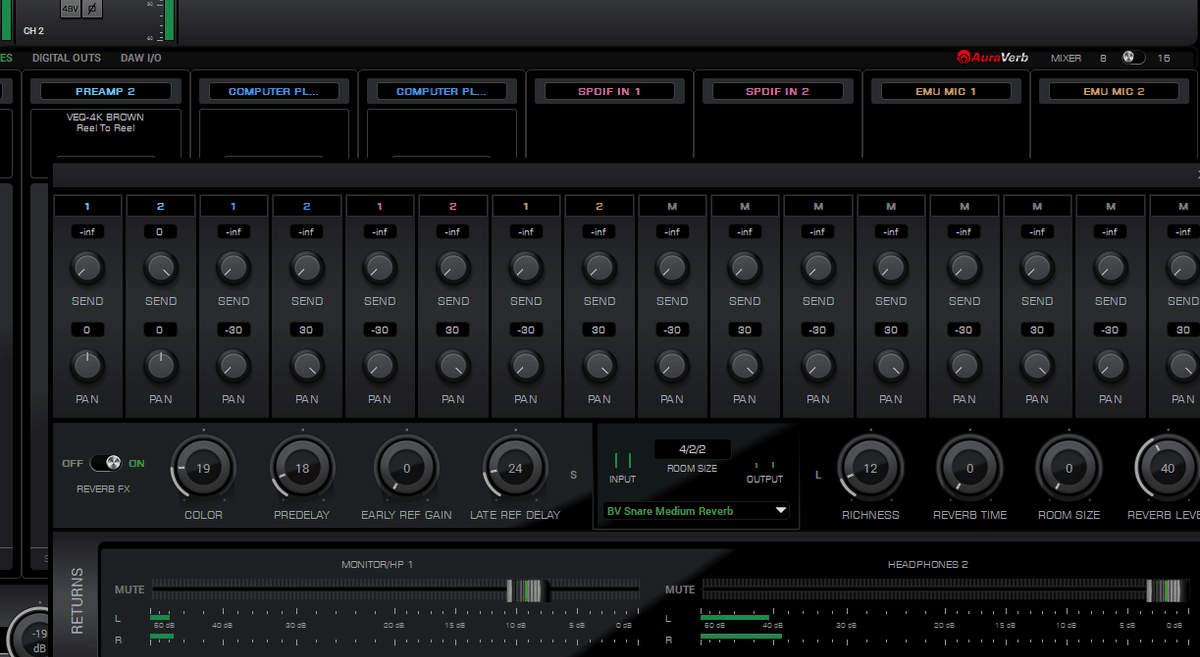1200x657 pixels.
Task: Click the REVERB TIME knob
Action: (x=969, y=468)
